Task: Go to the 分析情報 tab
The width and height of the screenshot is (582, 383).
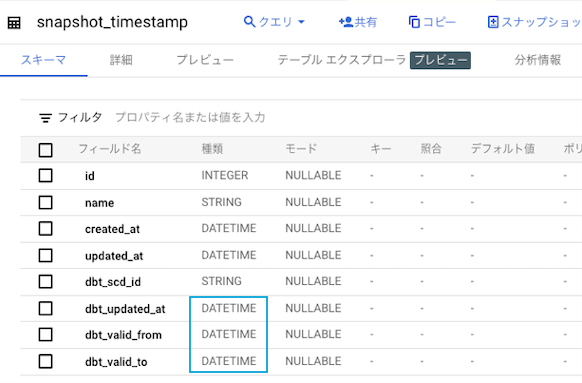Action: 537,60
